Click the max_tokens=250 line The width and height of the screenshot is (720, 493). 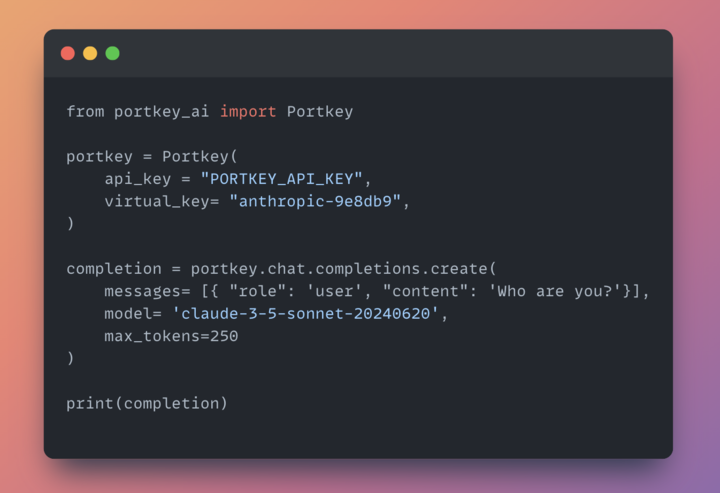tap(171, 336)
